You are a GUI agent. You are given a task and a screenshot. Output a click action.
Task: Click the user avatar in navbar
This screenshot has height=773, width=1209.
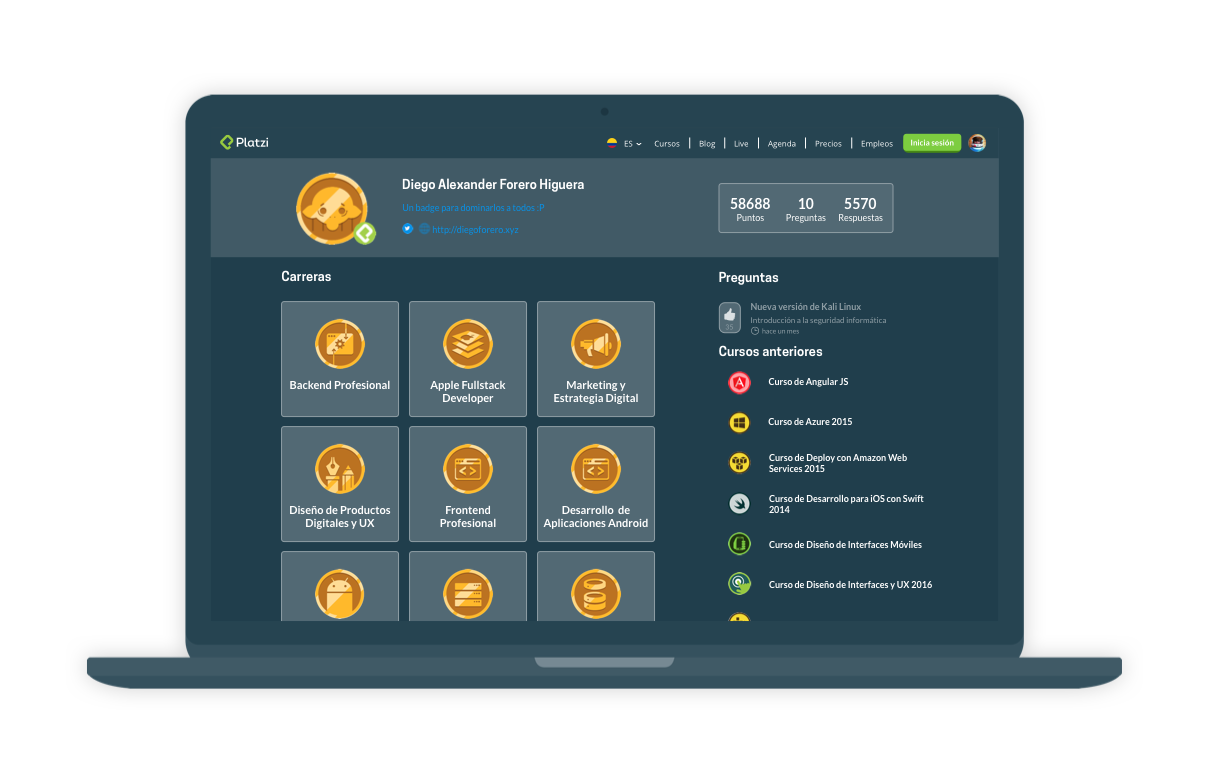coord(977,143)
